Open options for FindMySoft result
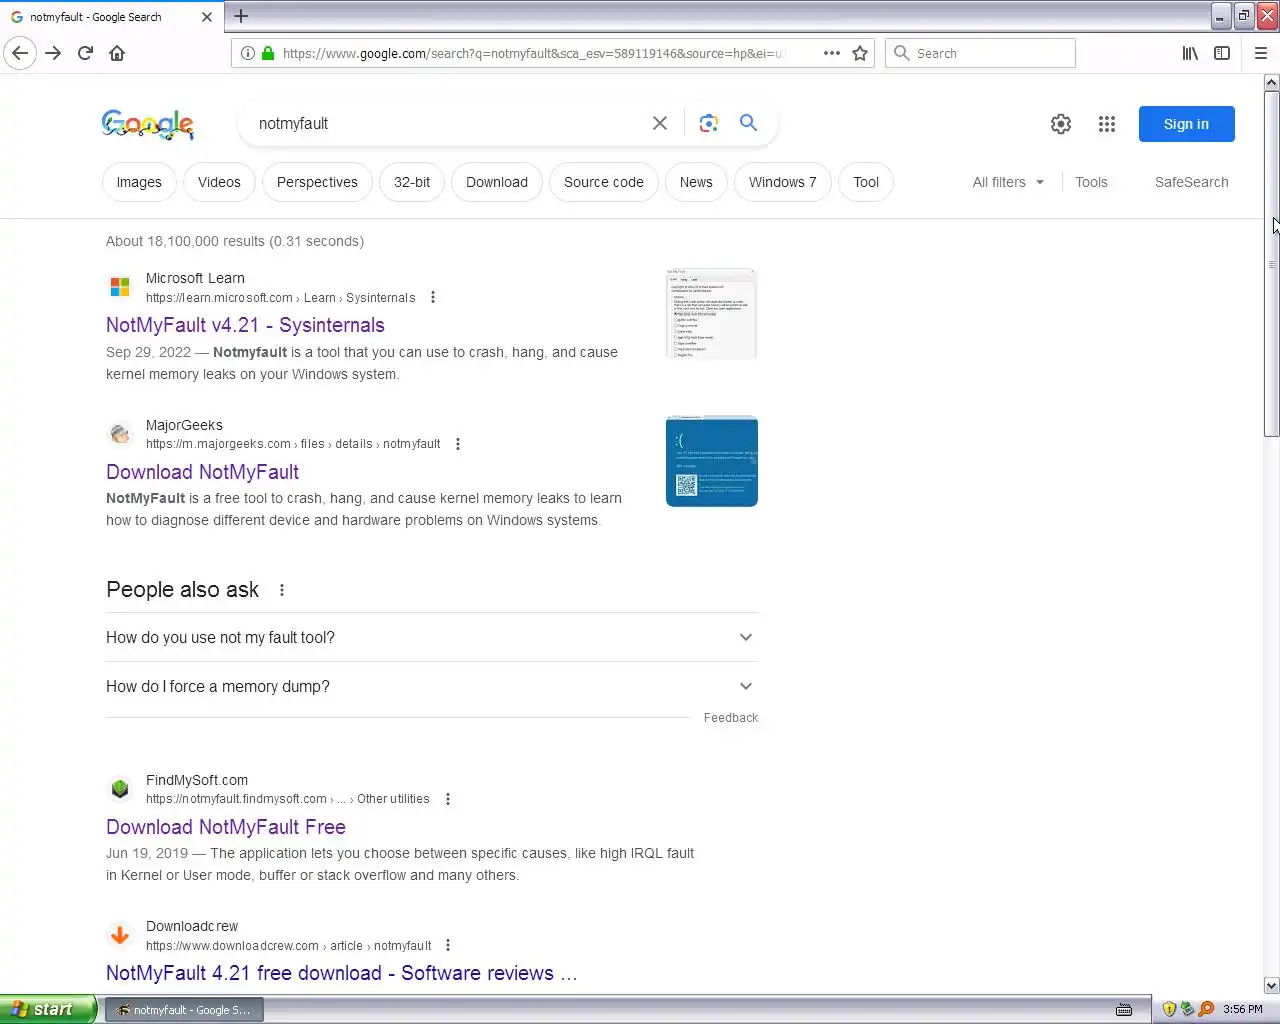The image size is (1280, 1024). (448, 799)
